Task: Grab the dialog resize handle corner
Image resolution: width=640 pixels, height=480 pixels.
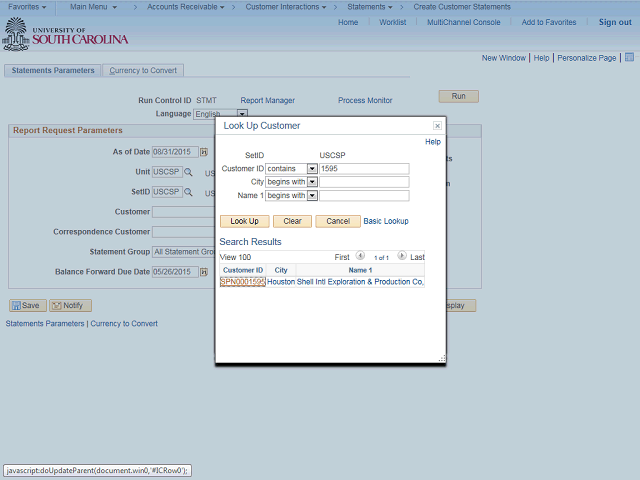Action: point(442,358)
